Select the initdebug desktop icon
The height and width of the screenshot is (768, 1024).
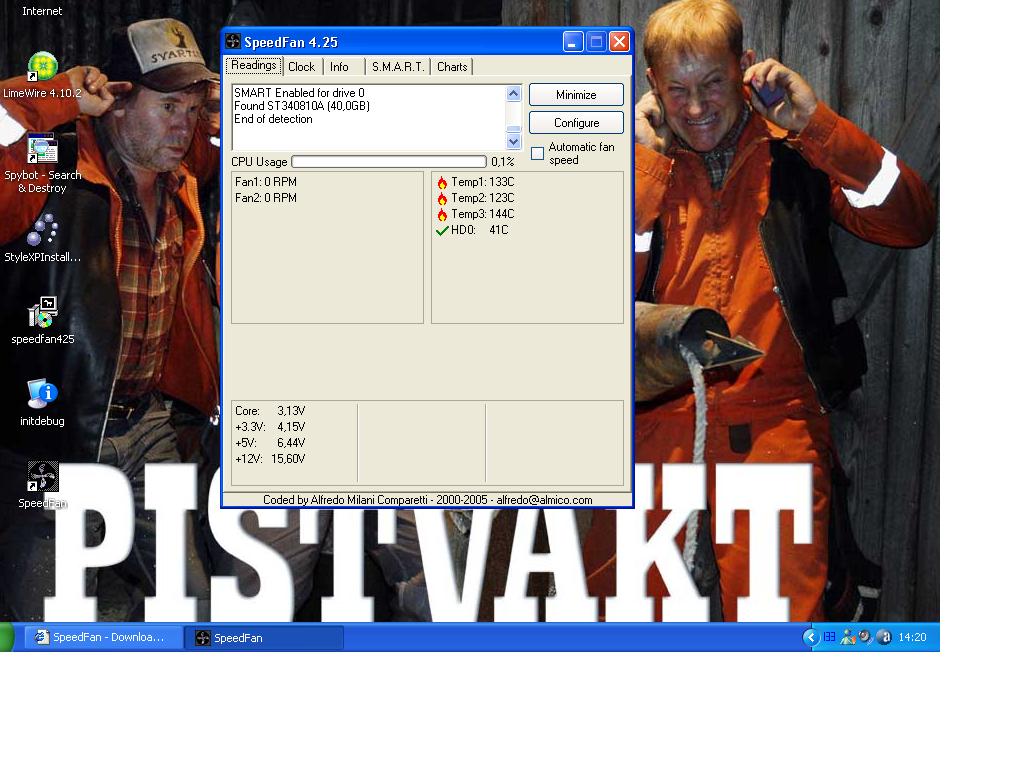(x=42, y=403)
